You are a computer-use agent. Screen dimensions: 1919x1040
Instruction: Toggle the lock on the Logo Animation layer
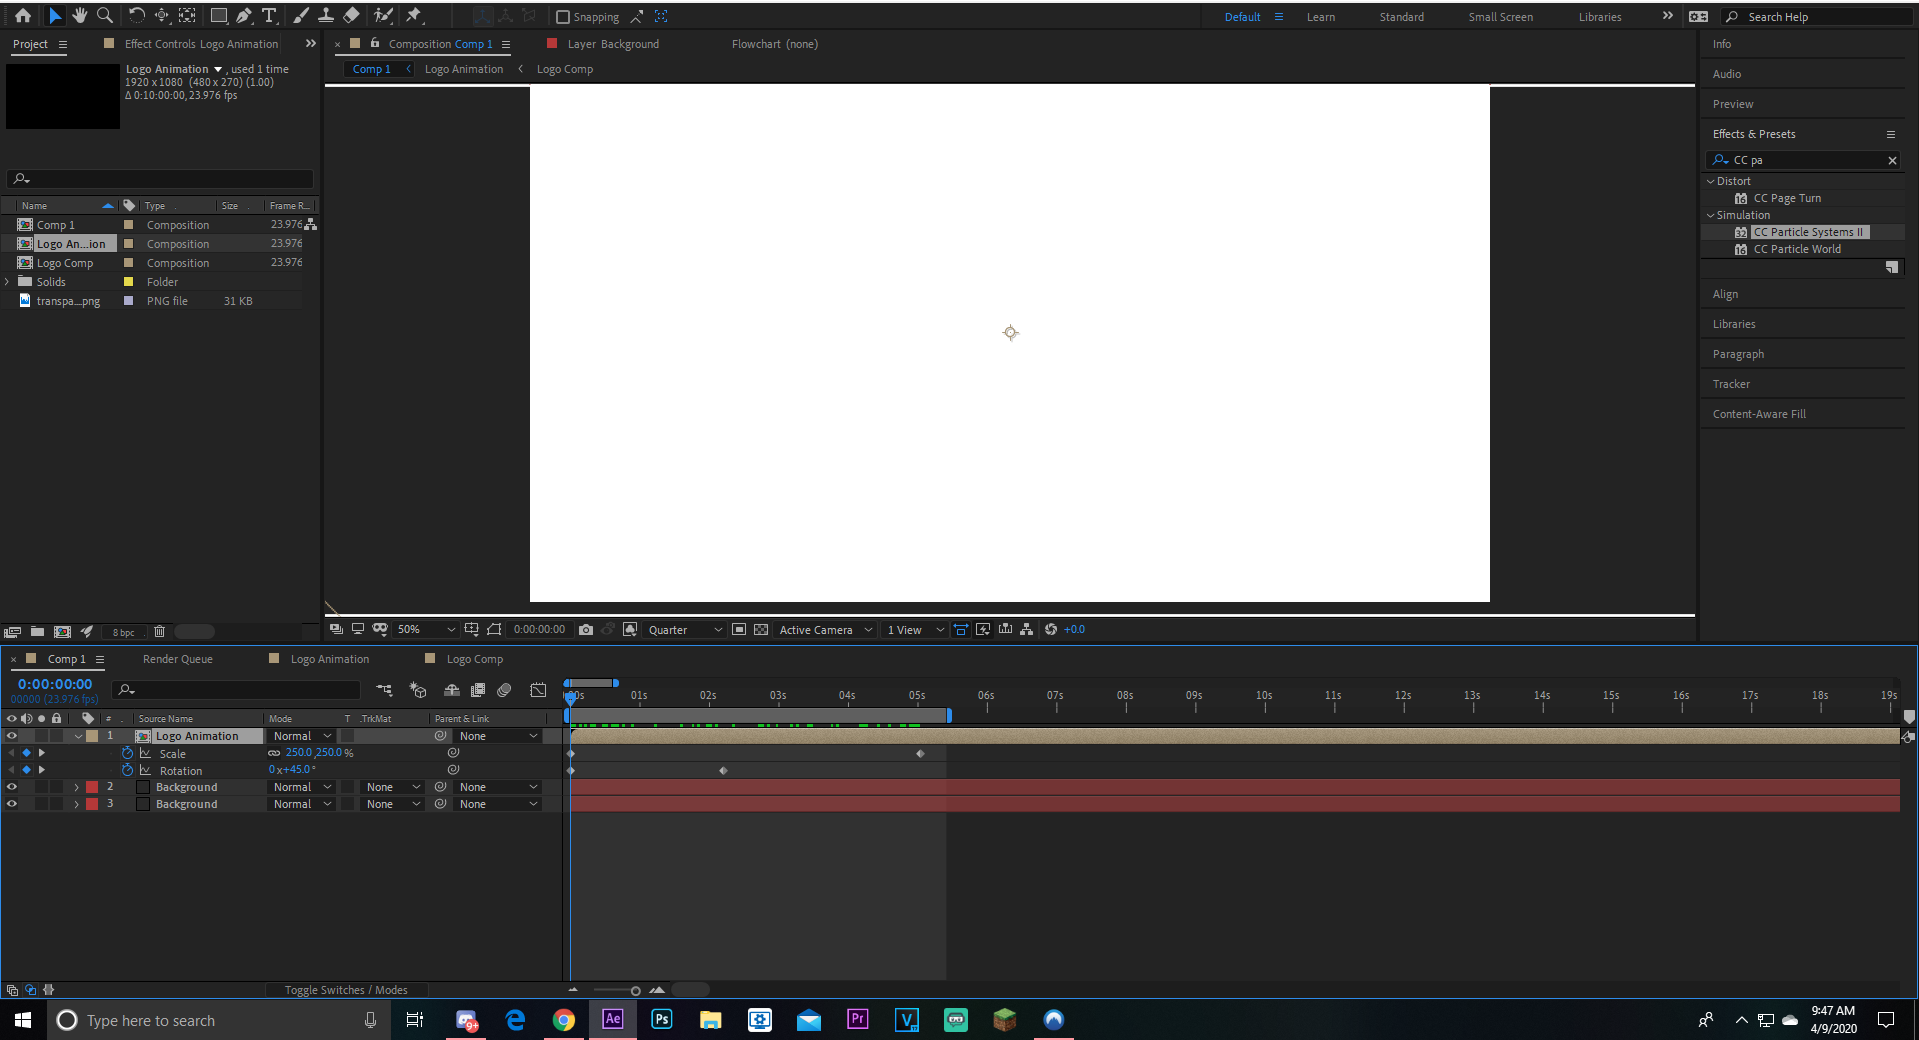pyautogui.click(x=56, y=736)
